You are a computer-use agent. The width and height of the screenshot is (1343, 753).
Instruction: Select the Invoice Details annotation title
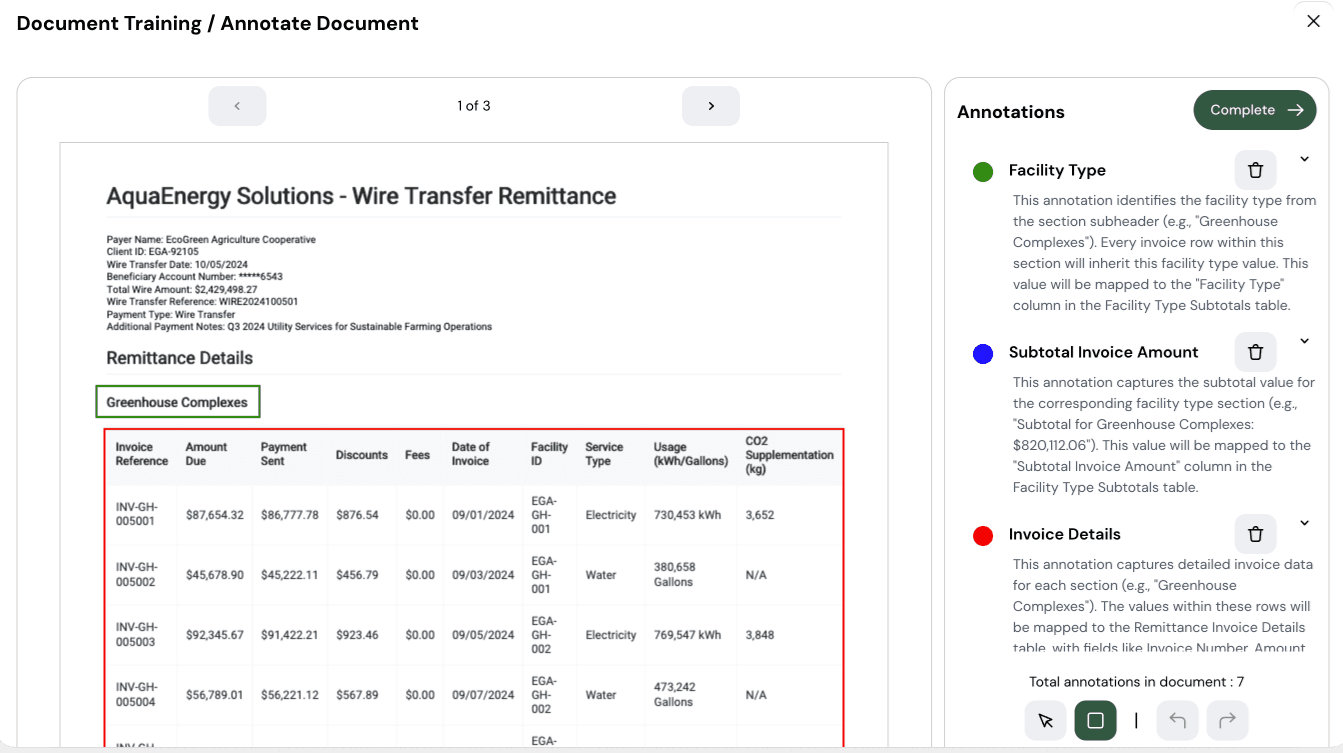click(x=1065, y=534)
